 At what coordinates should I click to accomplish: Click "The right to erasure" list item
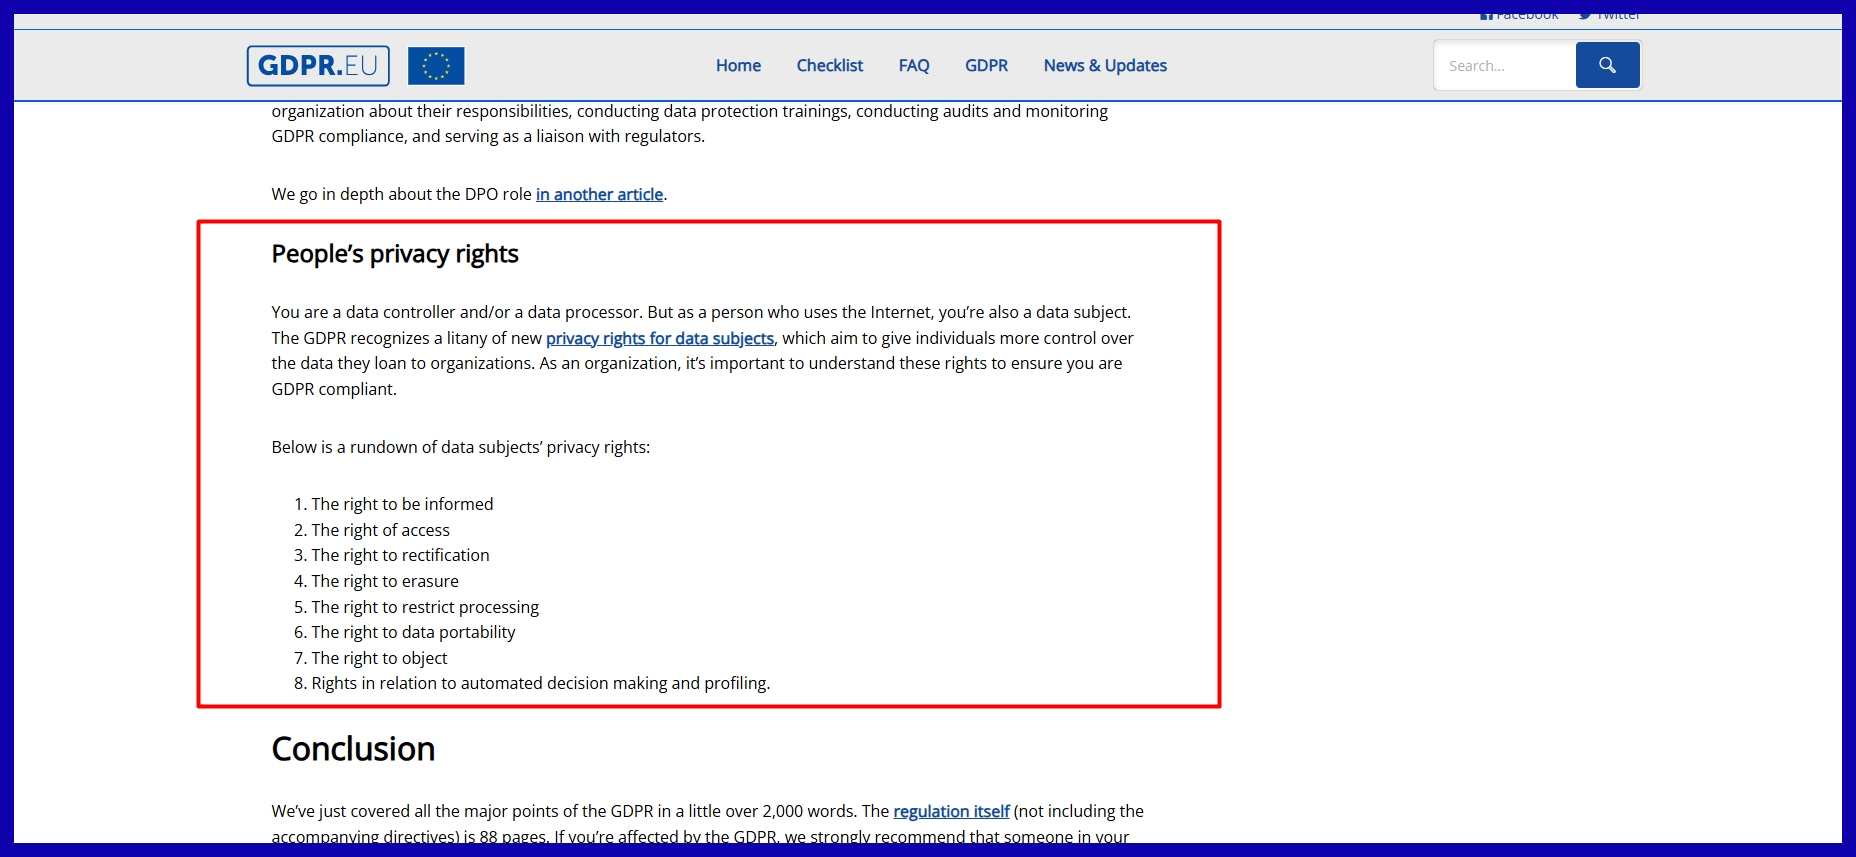coord(385,581)
